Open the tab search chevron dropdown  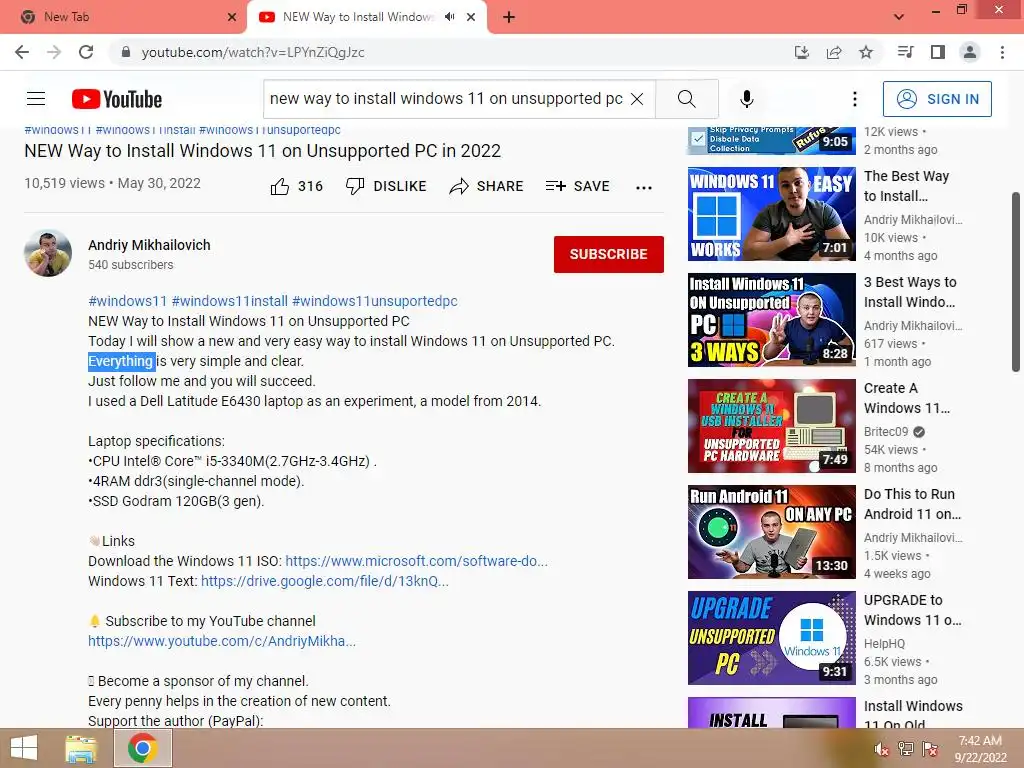pyautogui.click(x=899, y=17)
